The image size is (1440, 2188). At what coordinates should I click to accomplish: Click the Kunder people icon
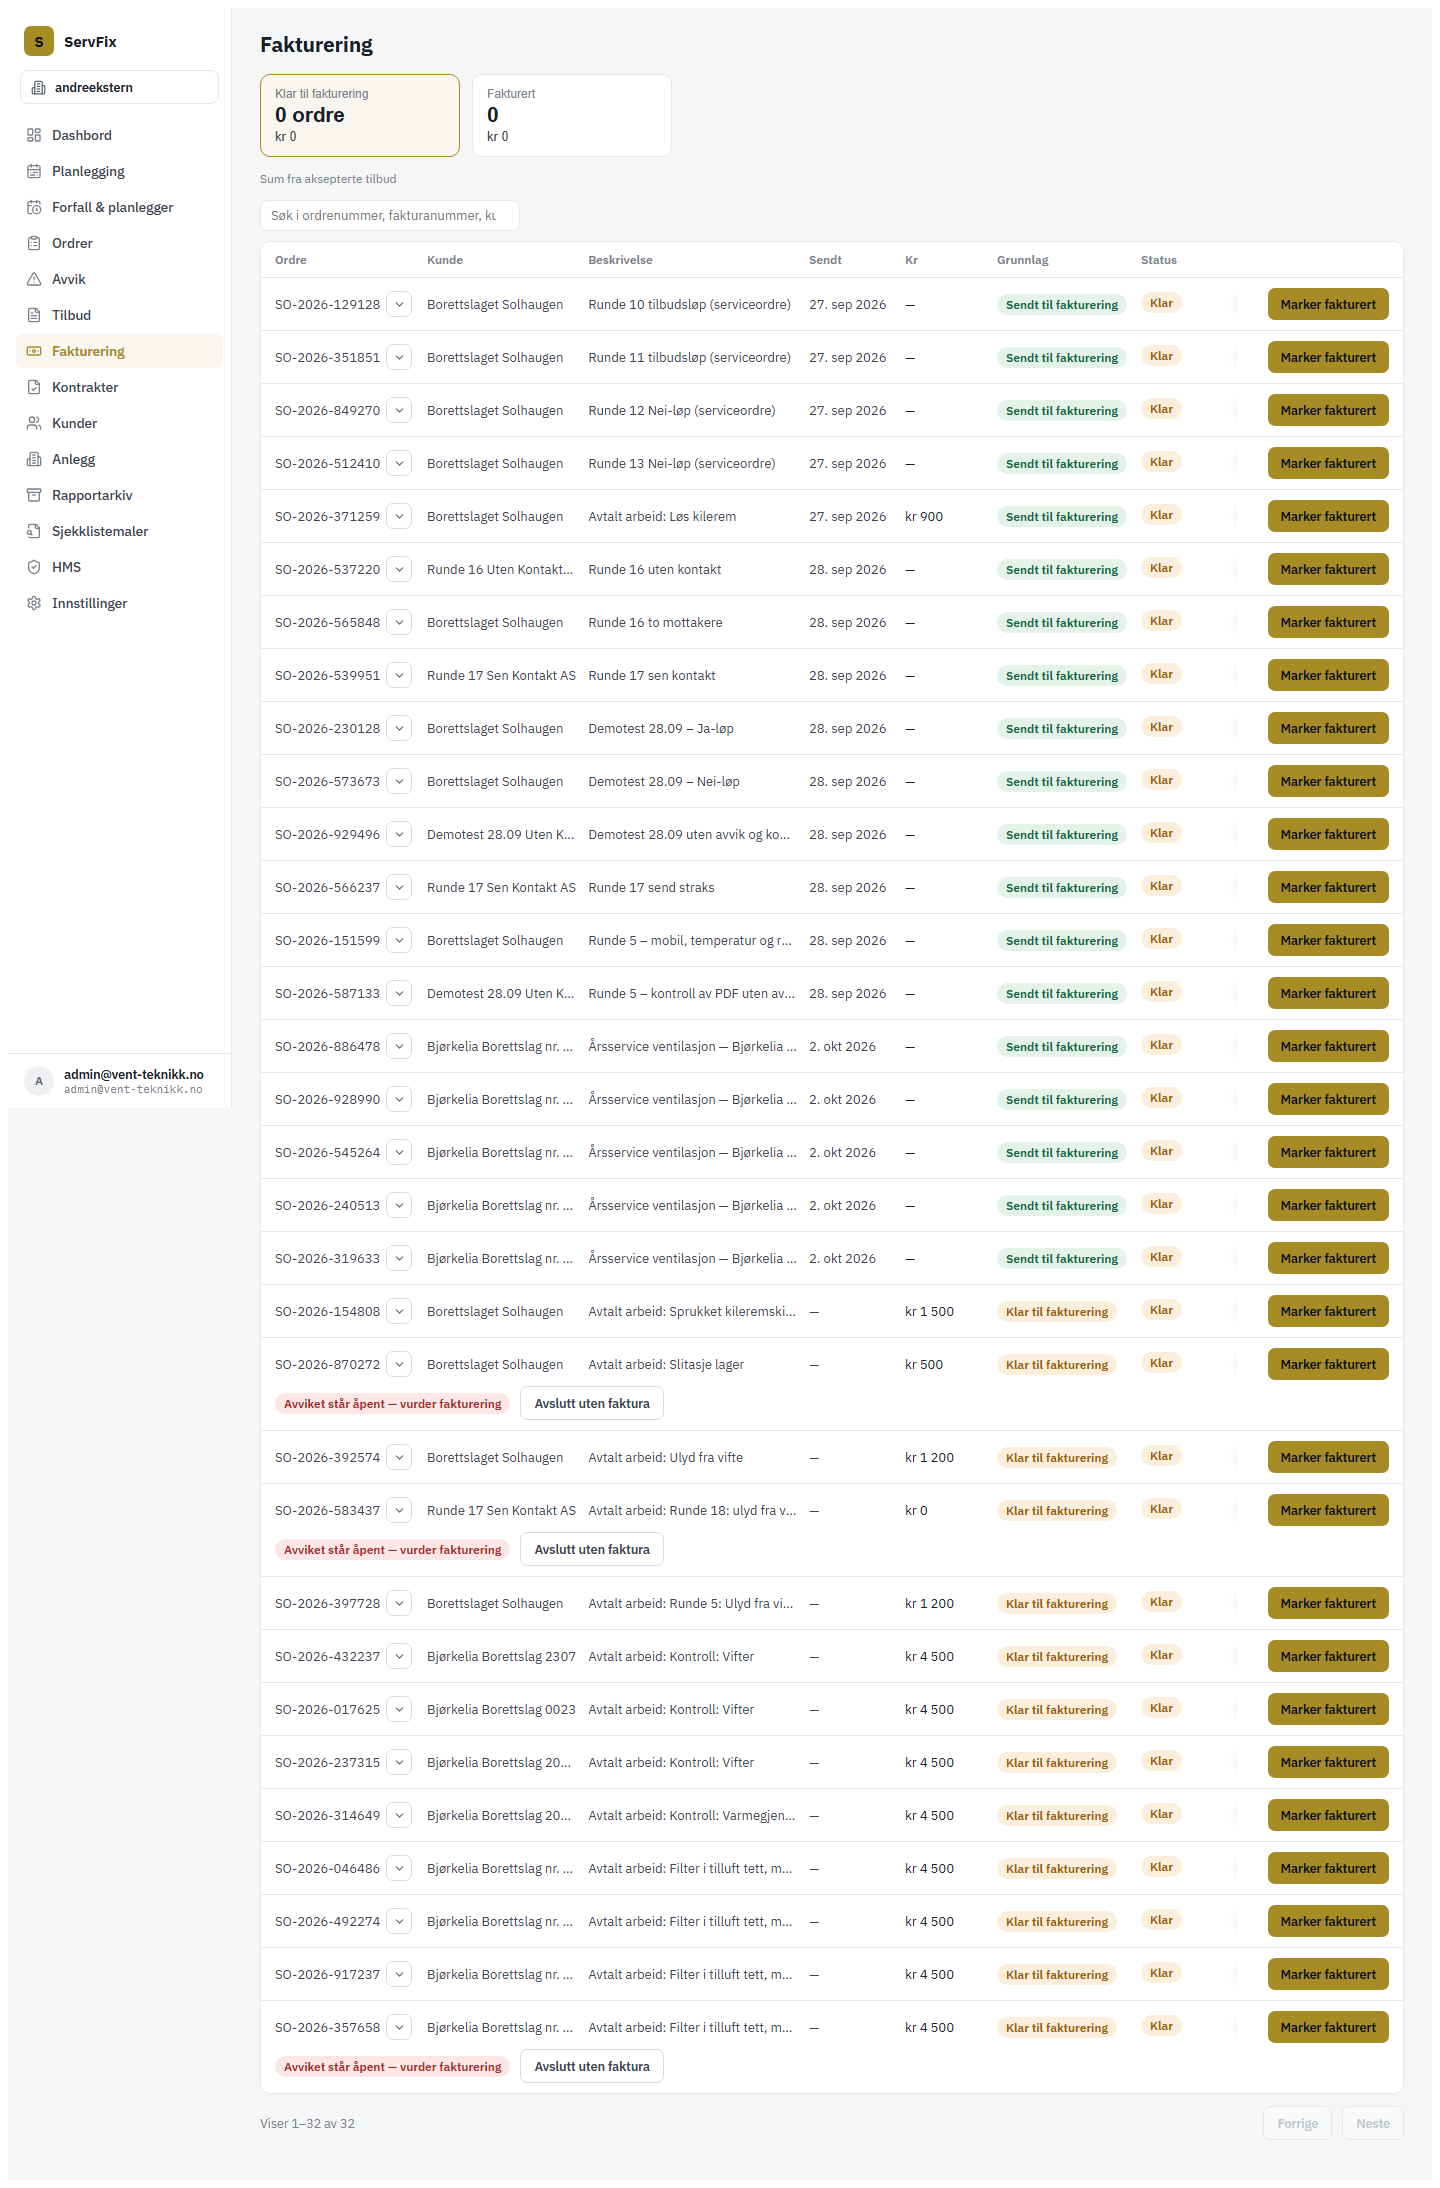tap(34, 423)
